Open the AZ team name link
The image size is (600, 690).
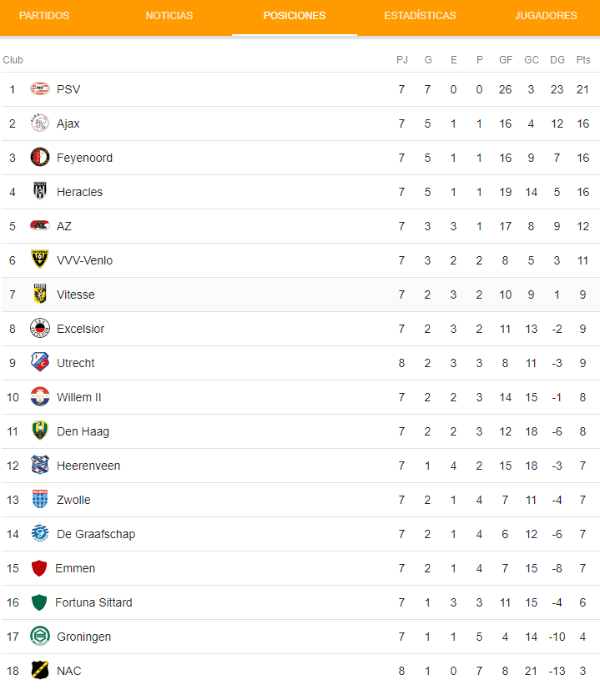64,226
